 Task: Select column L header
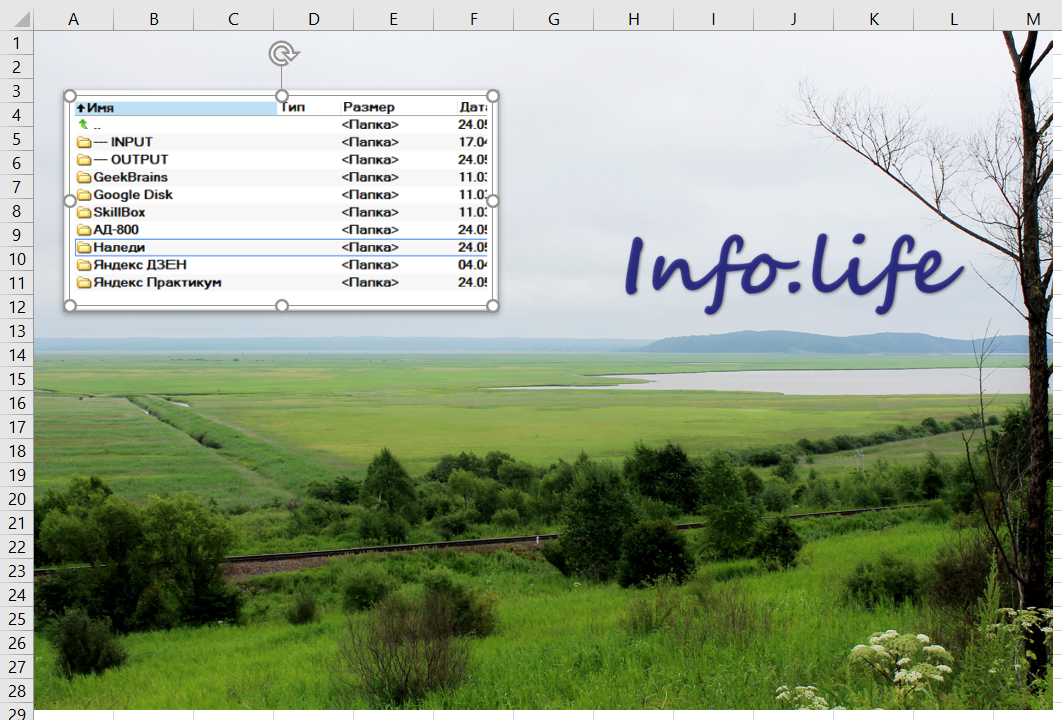[953, 19]
